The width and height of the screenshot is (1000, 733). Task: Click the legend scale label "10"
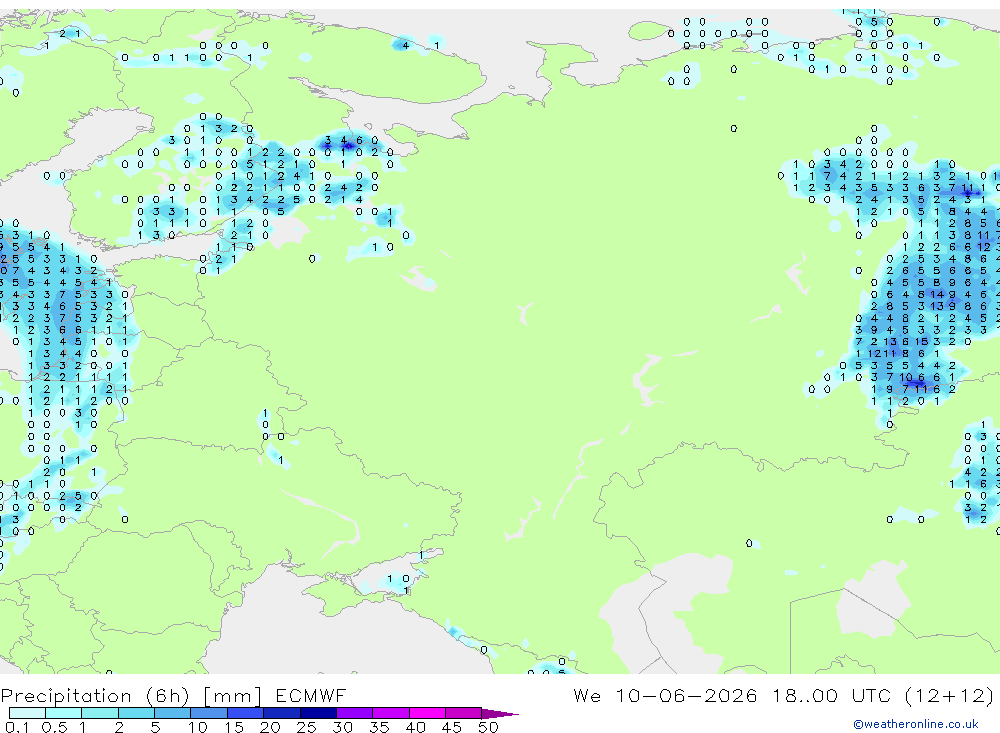click(198, 727)
